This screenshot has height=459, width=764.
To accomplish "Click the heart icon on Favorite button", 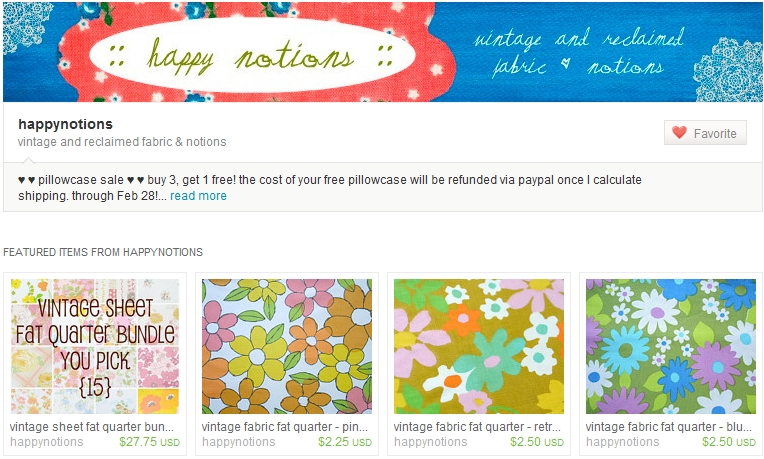I will [x=679, y=133].
